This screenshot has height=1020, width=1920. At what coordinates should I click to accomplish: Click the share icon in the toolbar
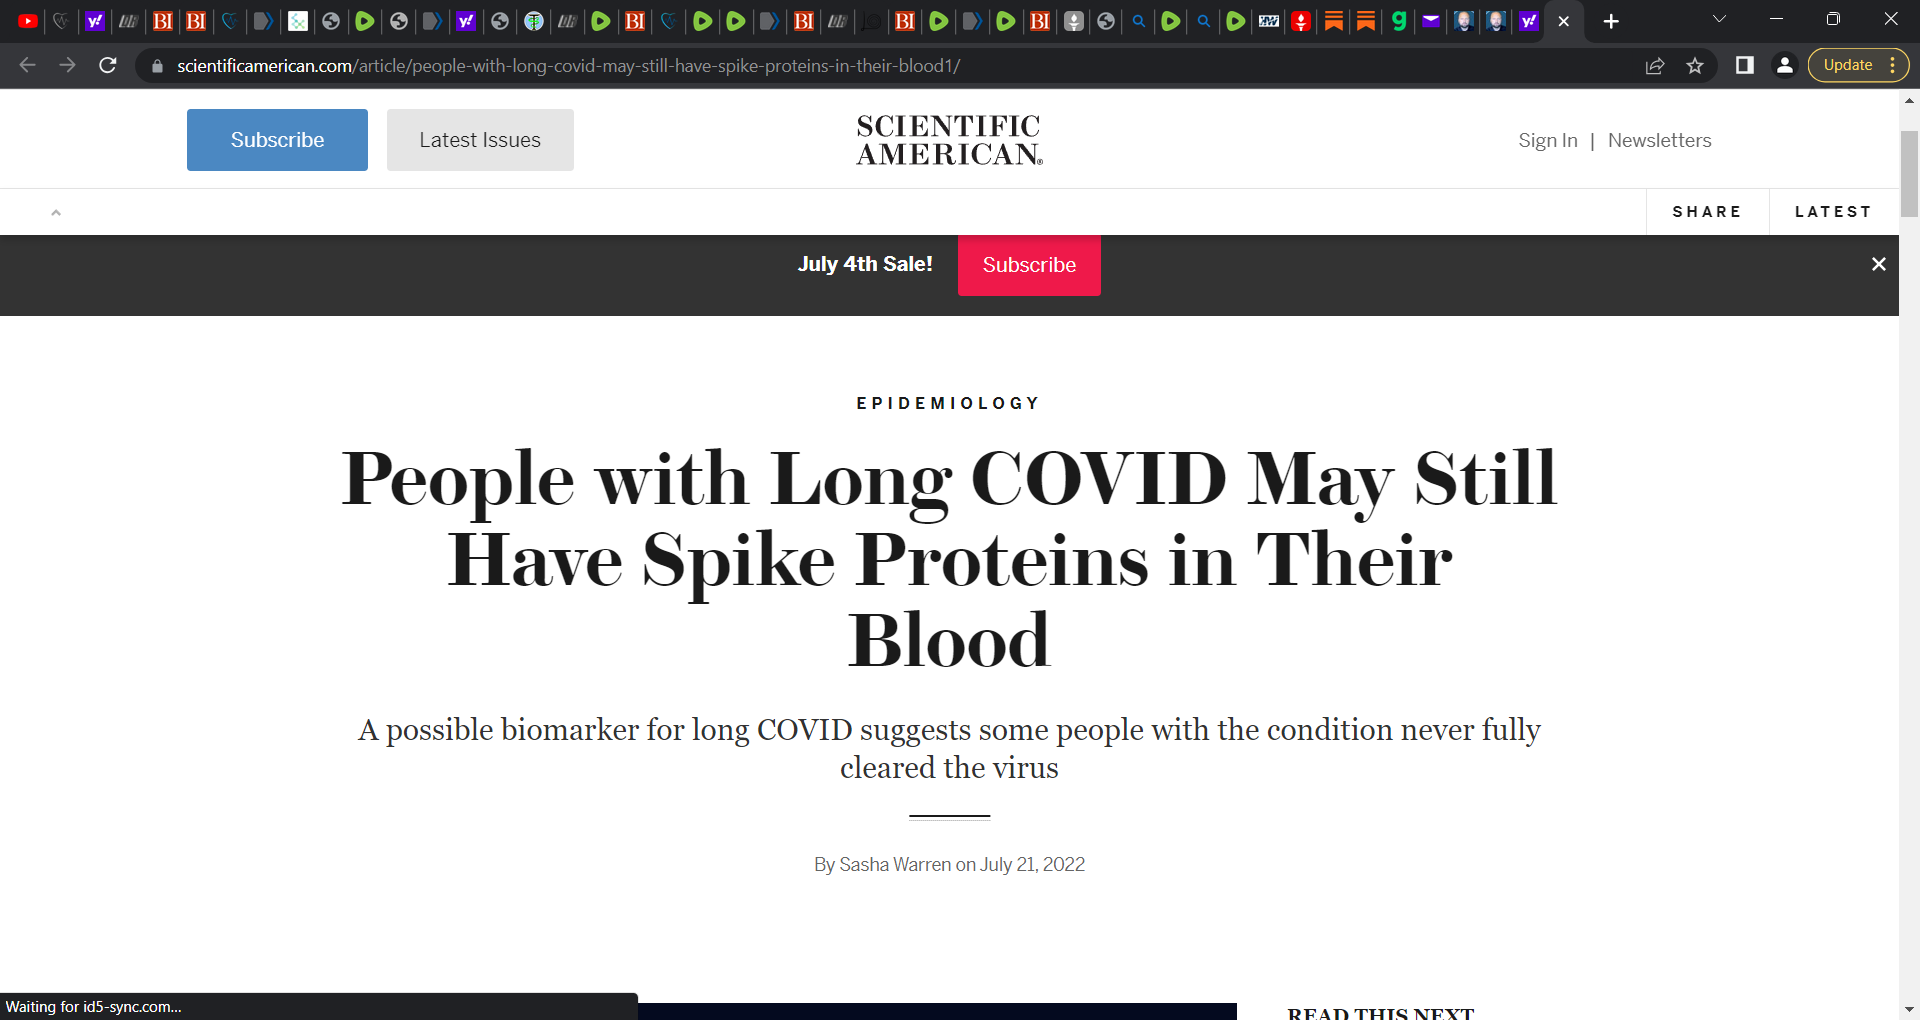[x=1655, y=65]
